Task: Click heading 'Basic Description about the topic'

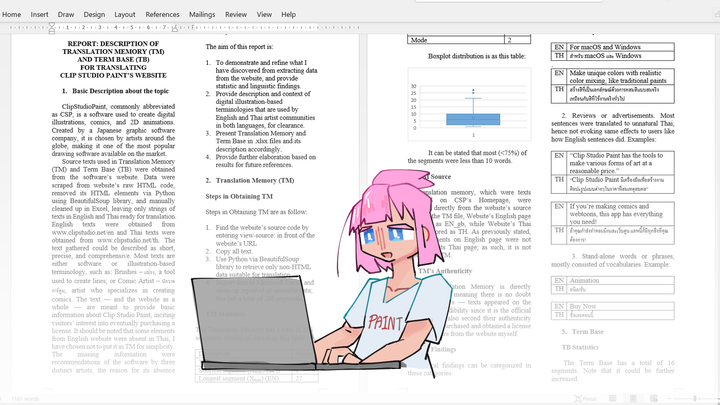Action: click(x=120, y=91)
